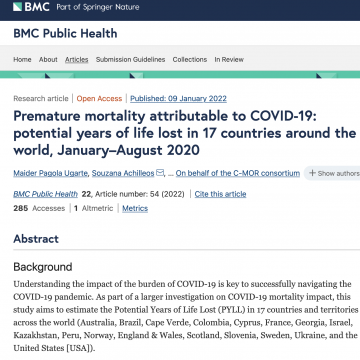Click the BMC Public Health site title
The width and height of the screenshot is (360, 360).
click(65, 33)
